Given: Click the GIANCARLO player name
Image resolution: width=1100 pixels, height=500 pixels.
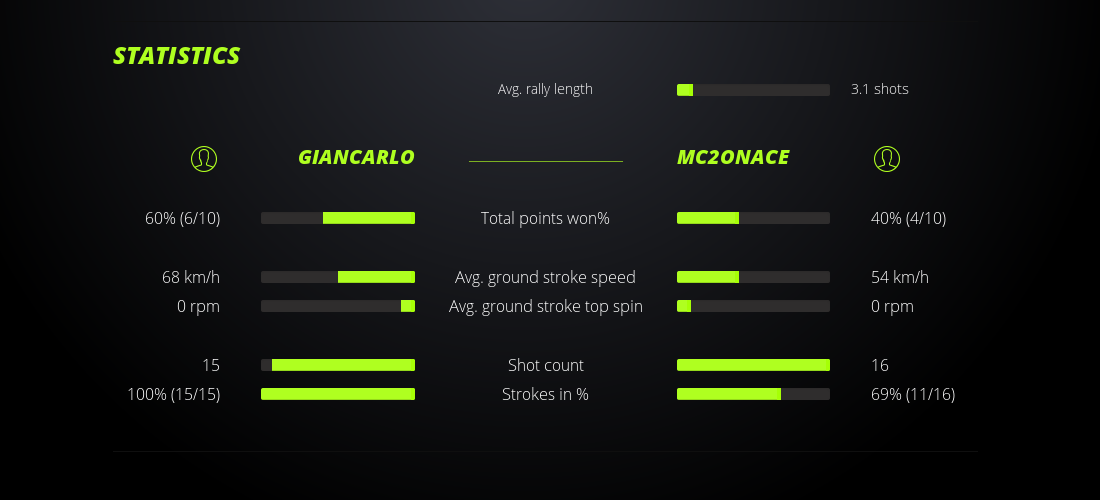Looking at the screenshot, I should coord(356,157).
